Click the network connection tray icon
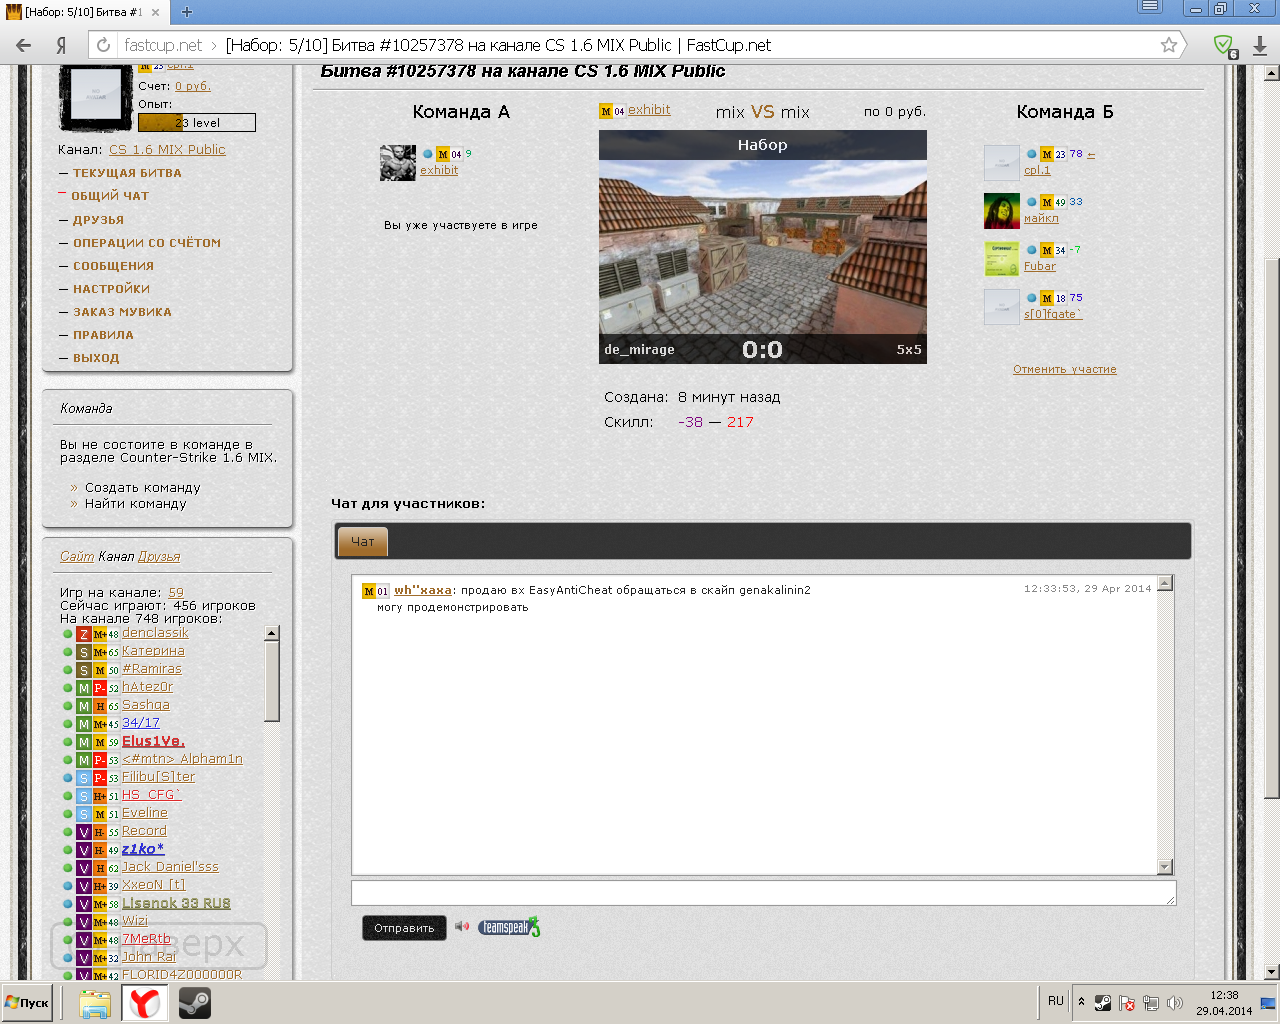Viewport: 1280px width, 1024px height. coord(1151,1002)
